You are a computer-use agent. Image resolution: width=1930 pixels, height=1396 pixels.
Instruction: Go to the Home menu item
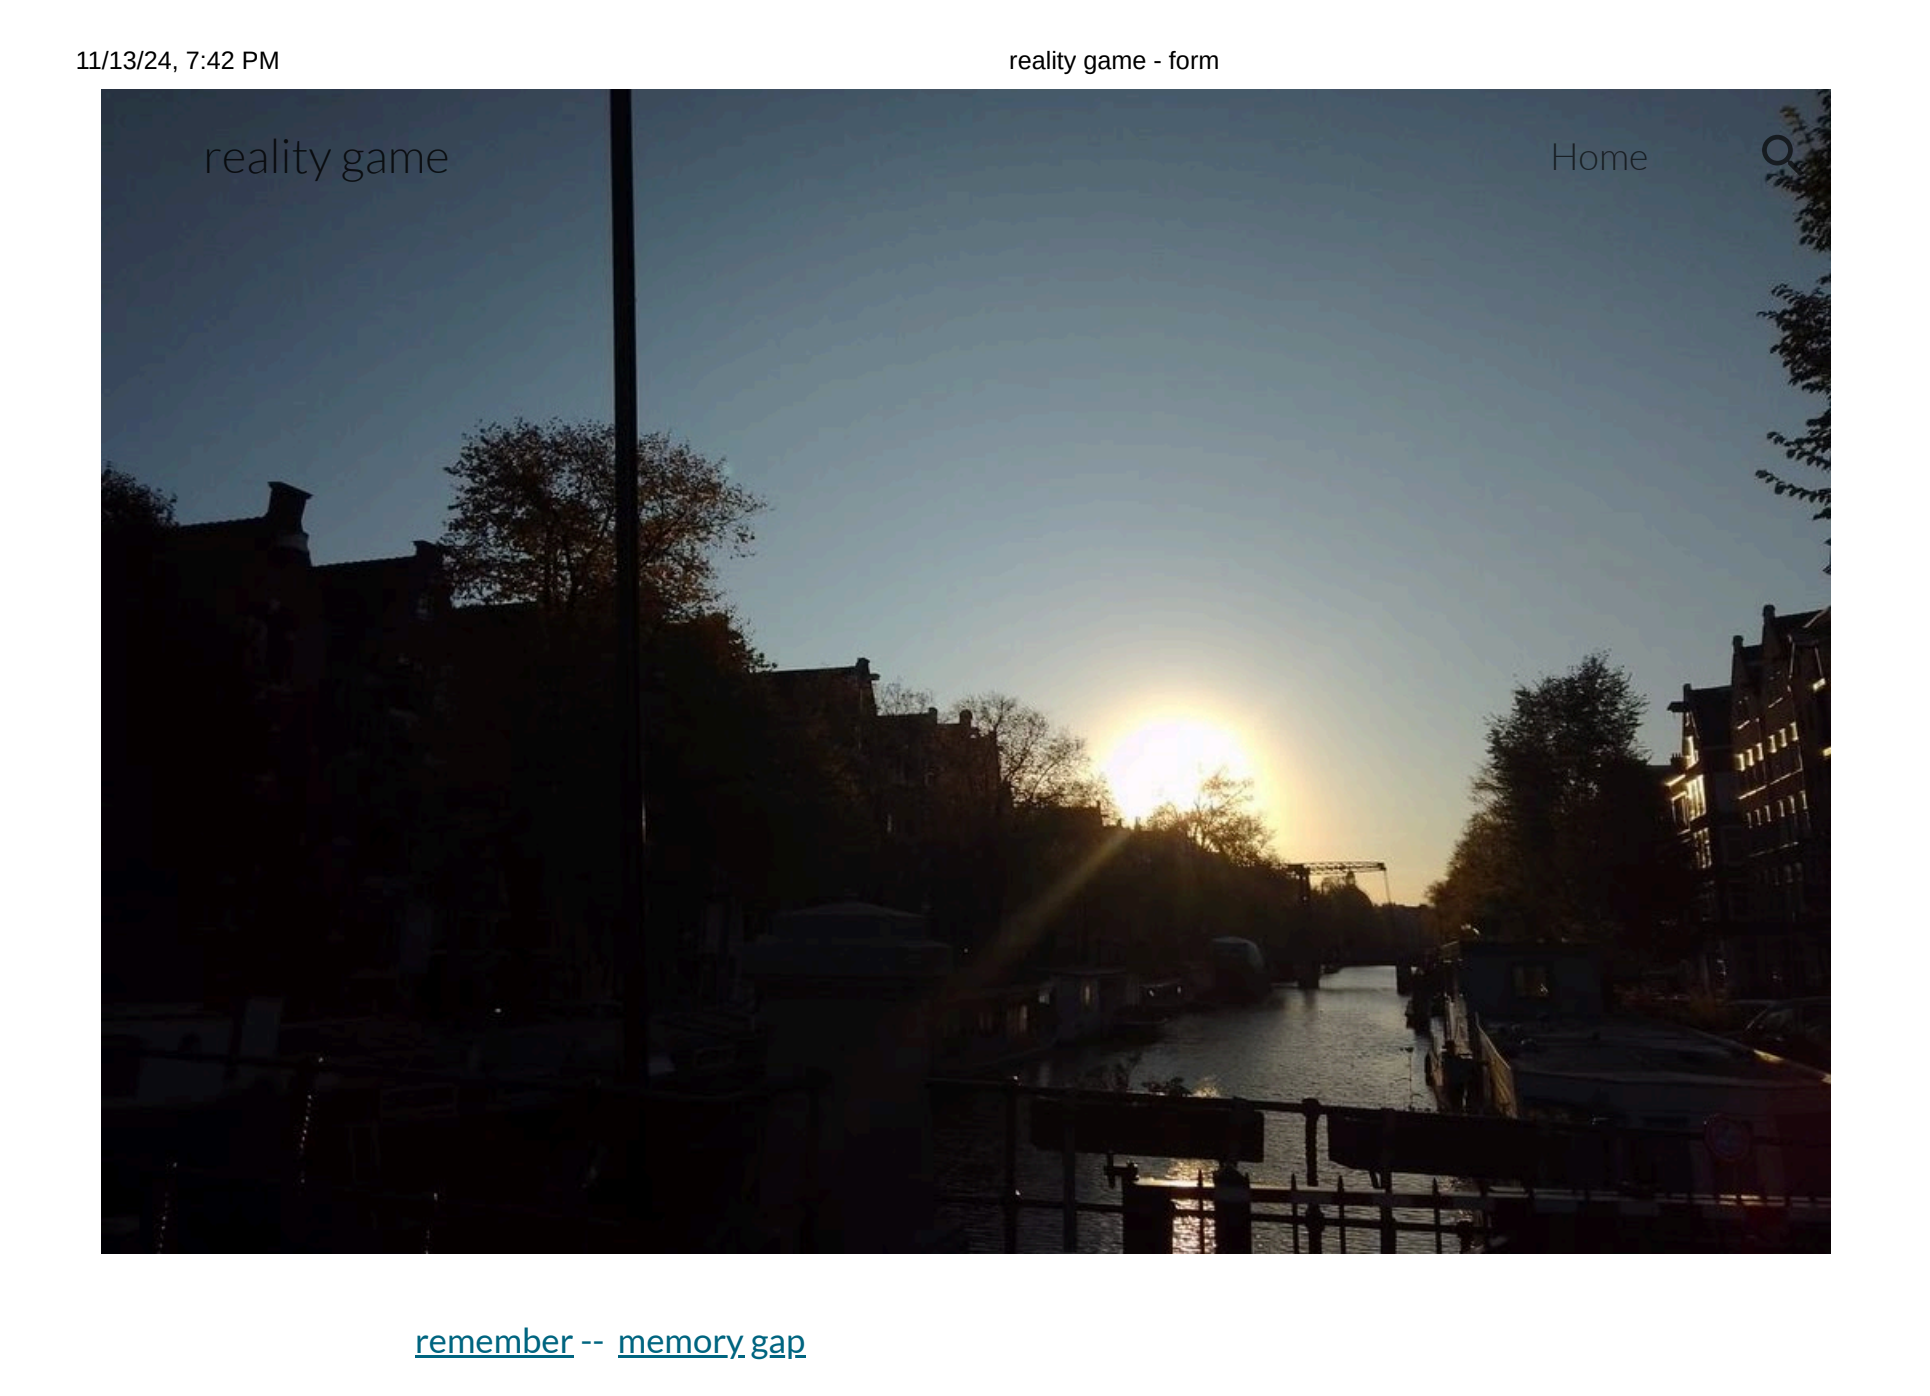coord(1599,158)
